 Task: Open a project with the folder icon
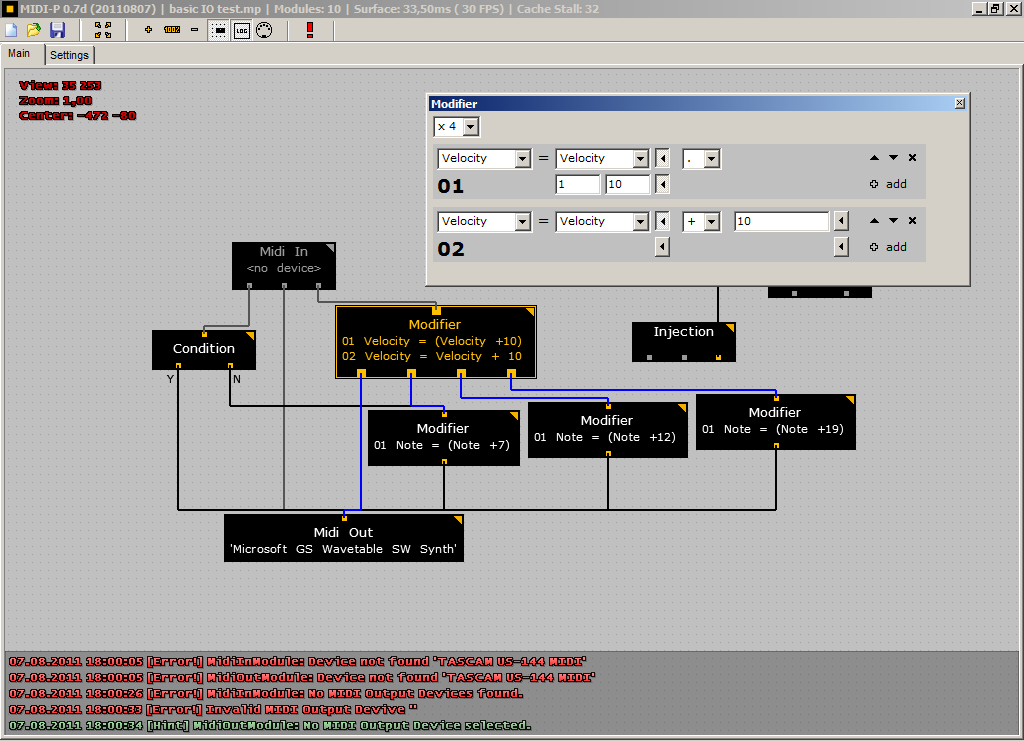click(33, 30)
